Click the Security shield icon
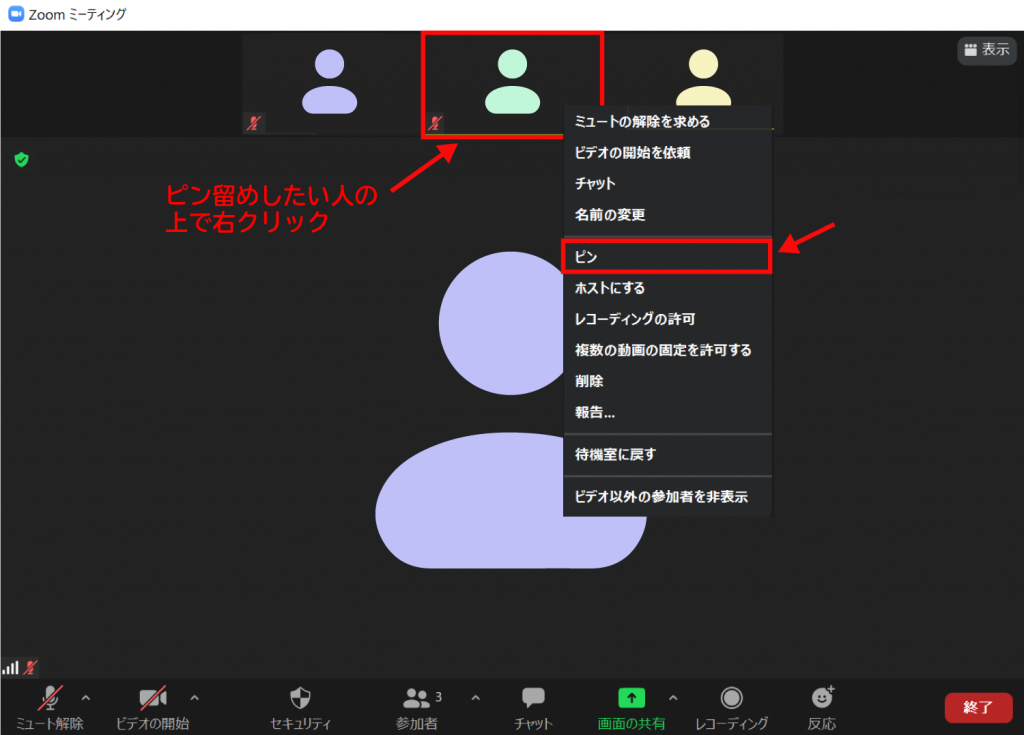1024x735 pixels. tap(300, 698)
